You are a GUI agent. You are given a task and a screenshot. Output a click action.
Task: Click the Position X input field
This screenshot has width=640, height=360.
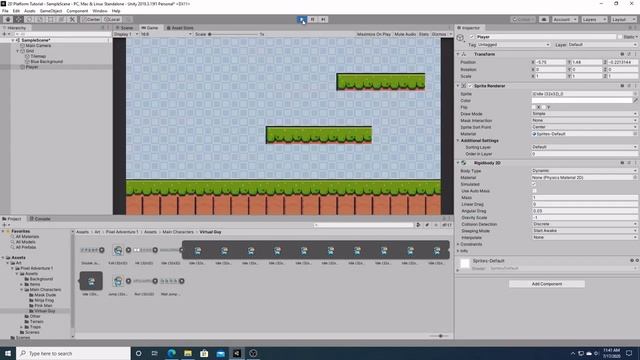click(550, 62)
